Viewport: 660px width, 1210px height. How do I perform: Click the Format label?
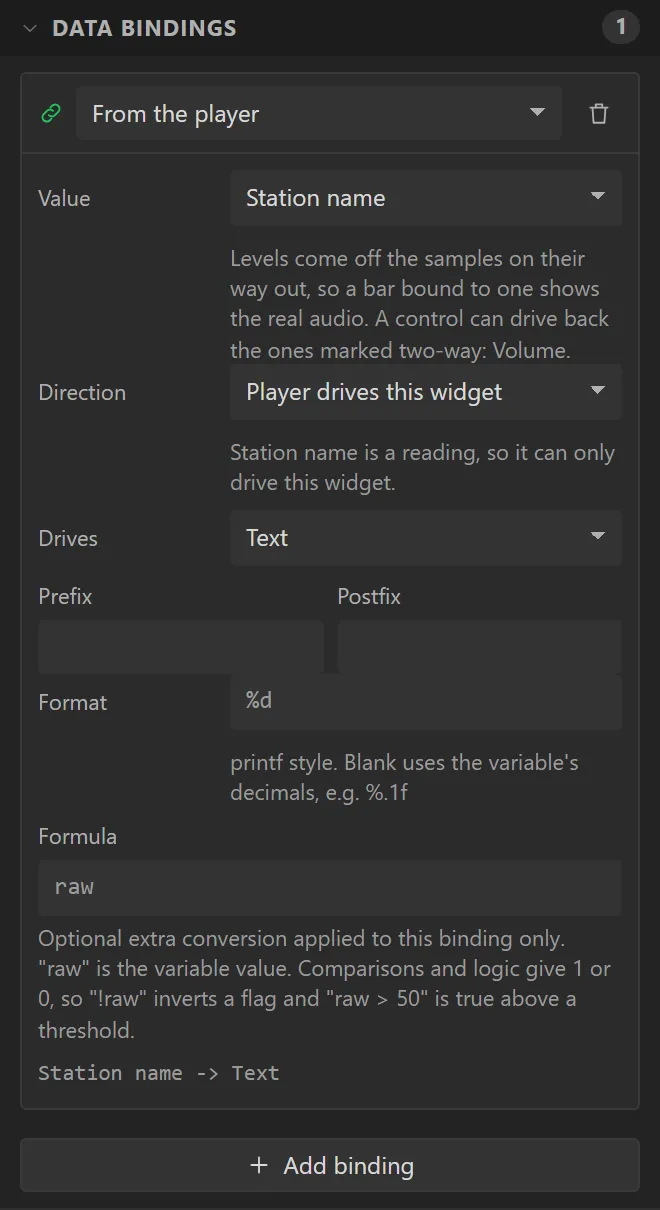pos(73,702)
